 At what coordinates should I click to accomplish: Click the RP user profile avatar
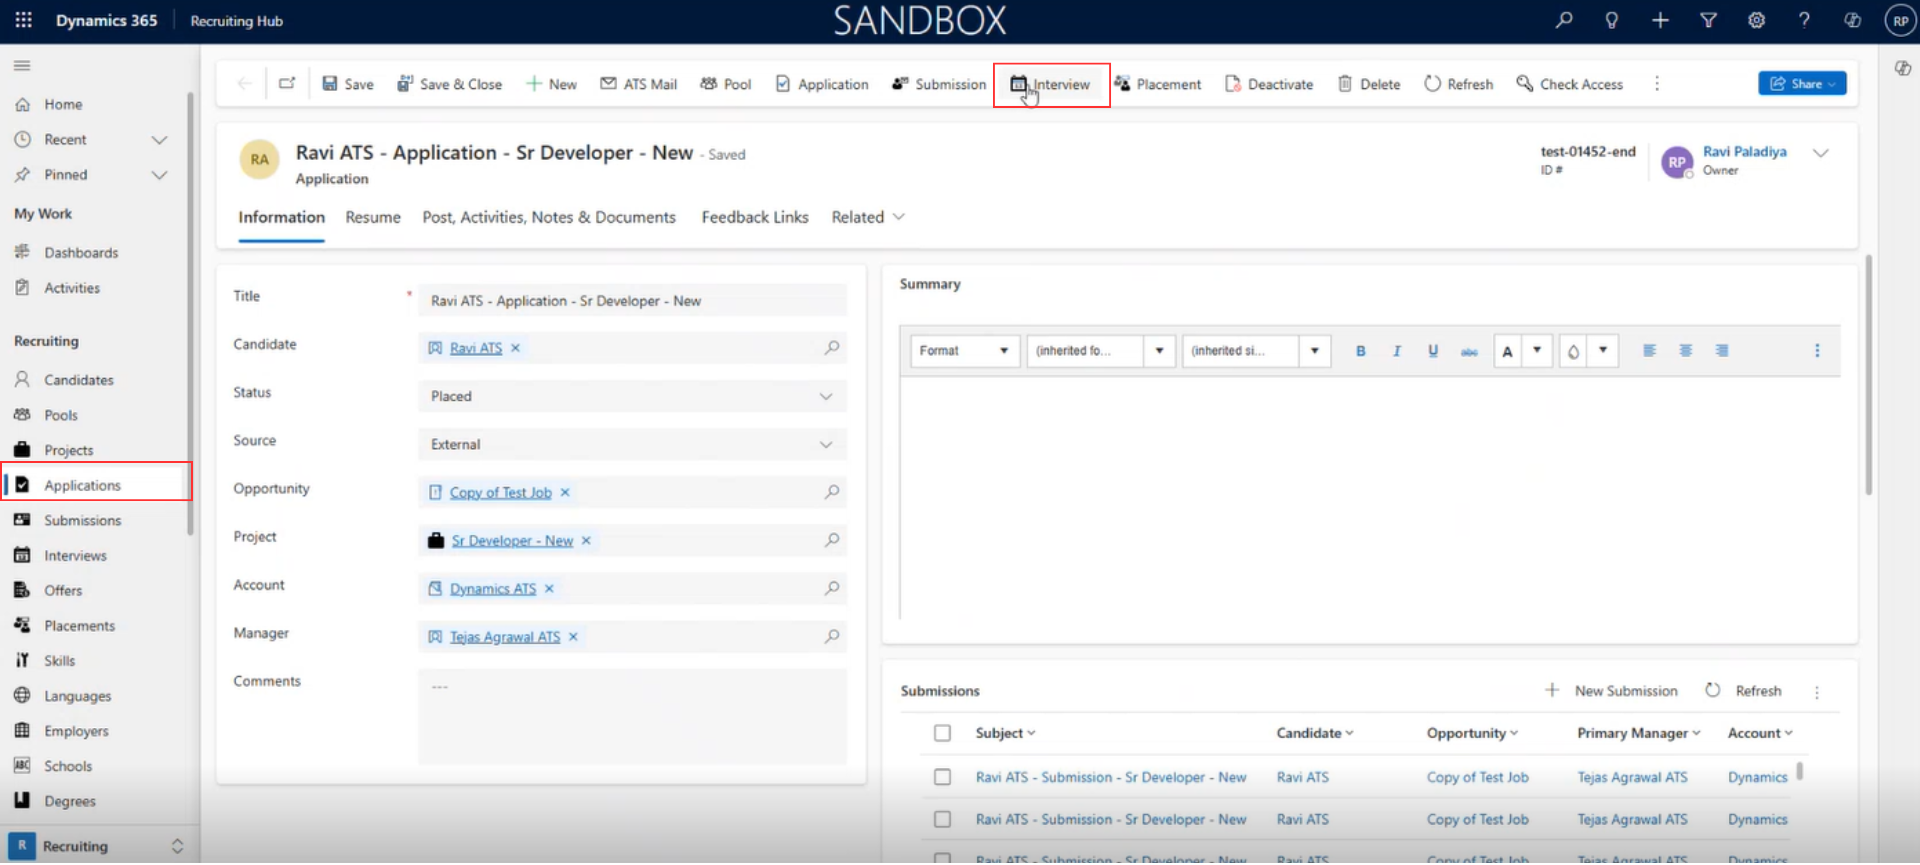pos(1900,20)
